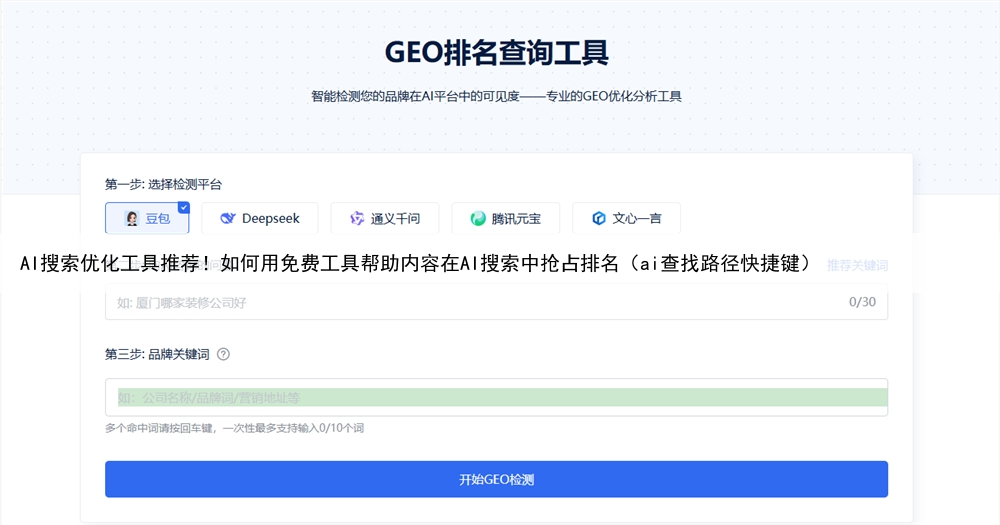
Task: Open the help icon beside 品牌关键词
Action: [223, 354]
